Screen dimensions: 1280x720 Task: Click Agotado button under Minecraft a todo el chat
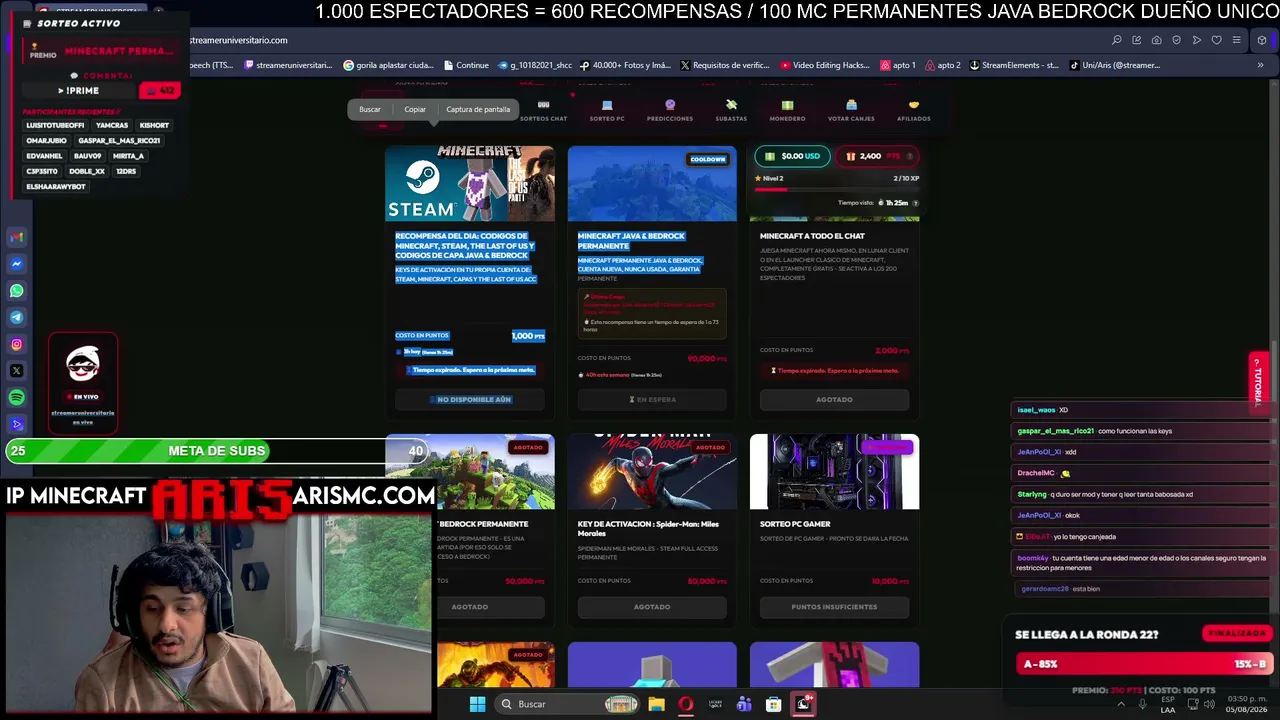point(834,399)
